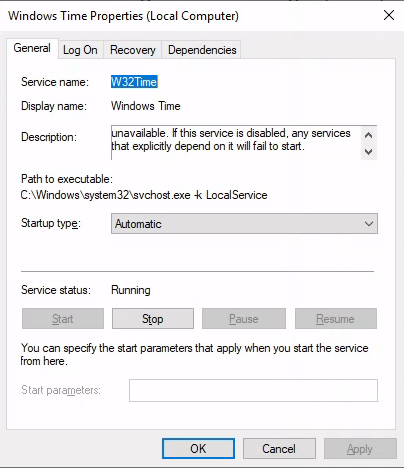
Task: Stop the Windows Time service
Action: click(153, 319)
